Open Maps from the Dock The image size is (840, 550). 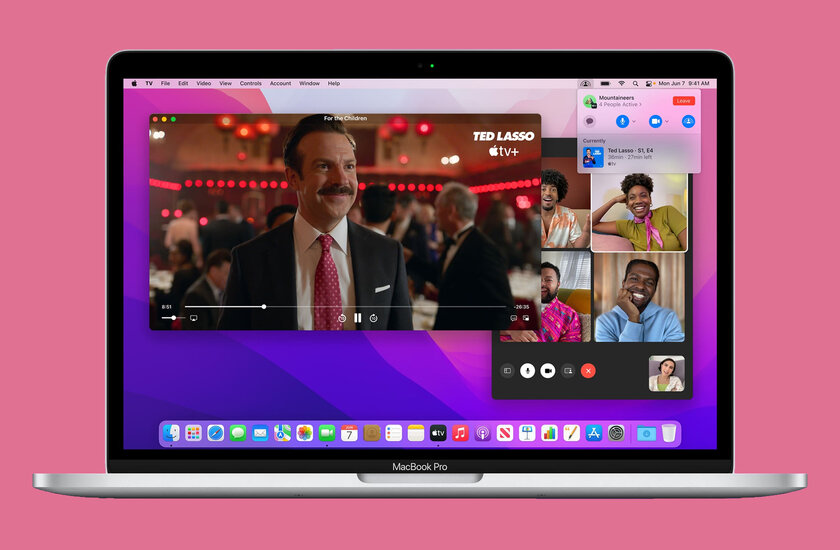pos(282,433)
